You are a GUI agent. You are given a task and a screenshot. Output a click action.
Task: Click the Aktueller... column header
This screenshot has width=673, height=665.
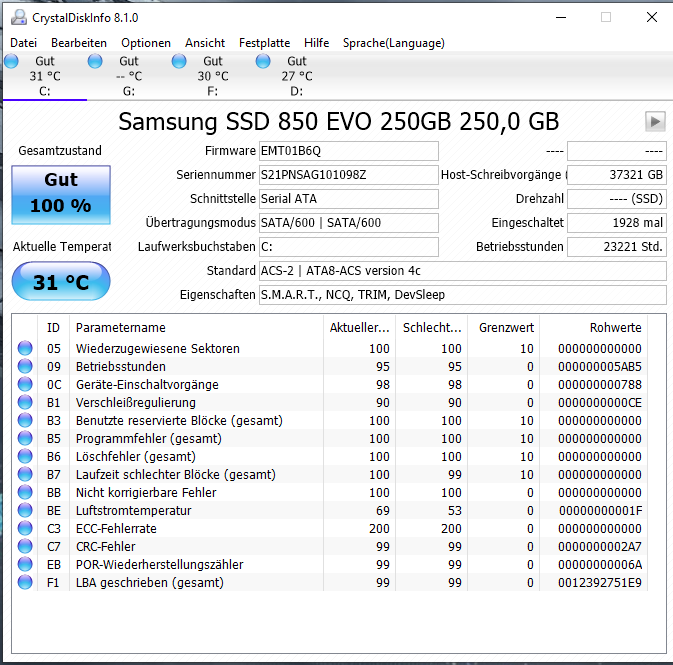359,328
